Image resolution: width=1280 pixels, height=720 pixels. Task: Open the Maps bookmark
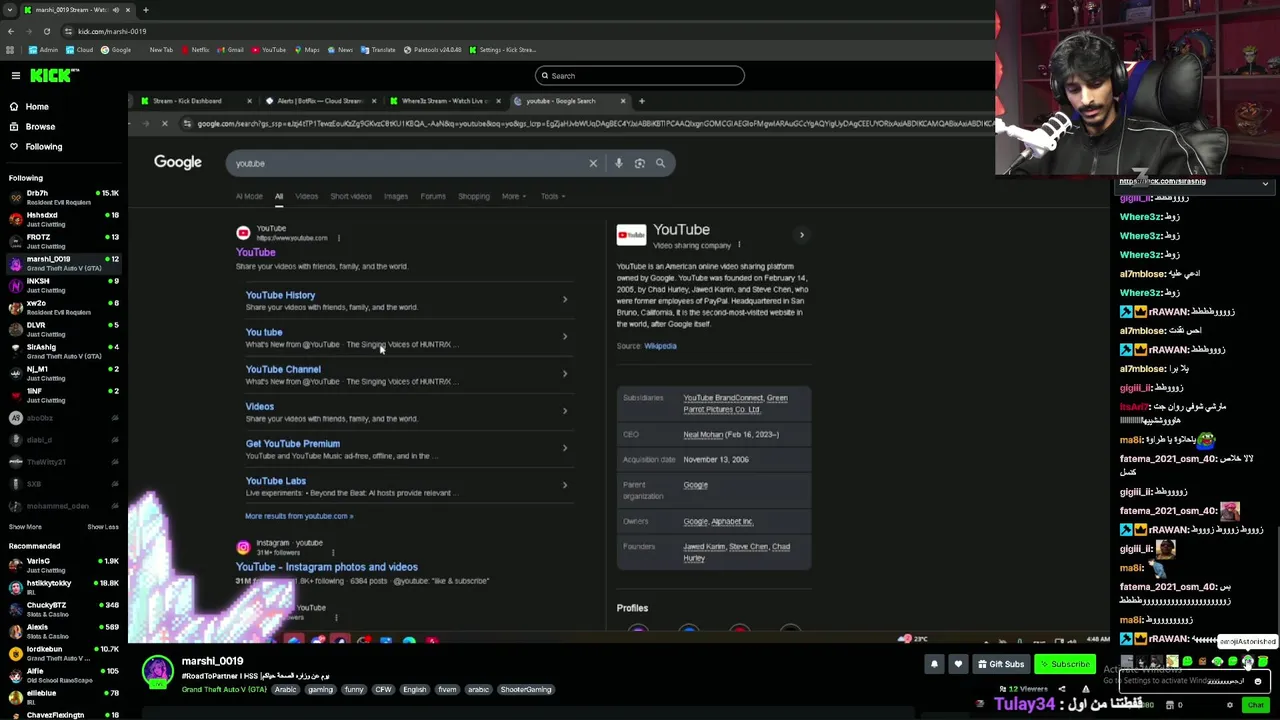306,50
